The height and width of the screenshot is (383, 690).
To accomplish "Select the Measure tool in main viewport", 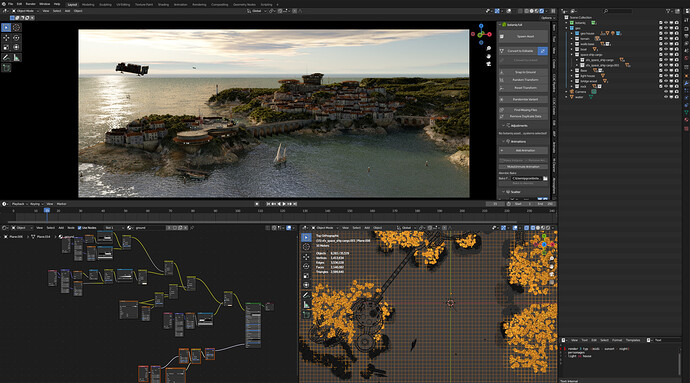I will 17,57.
